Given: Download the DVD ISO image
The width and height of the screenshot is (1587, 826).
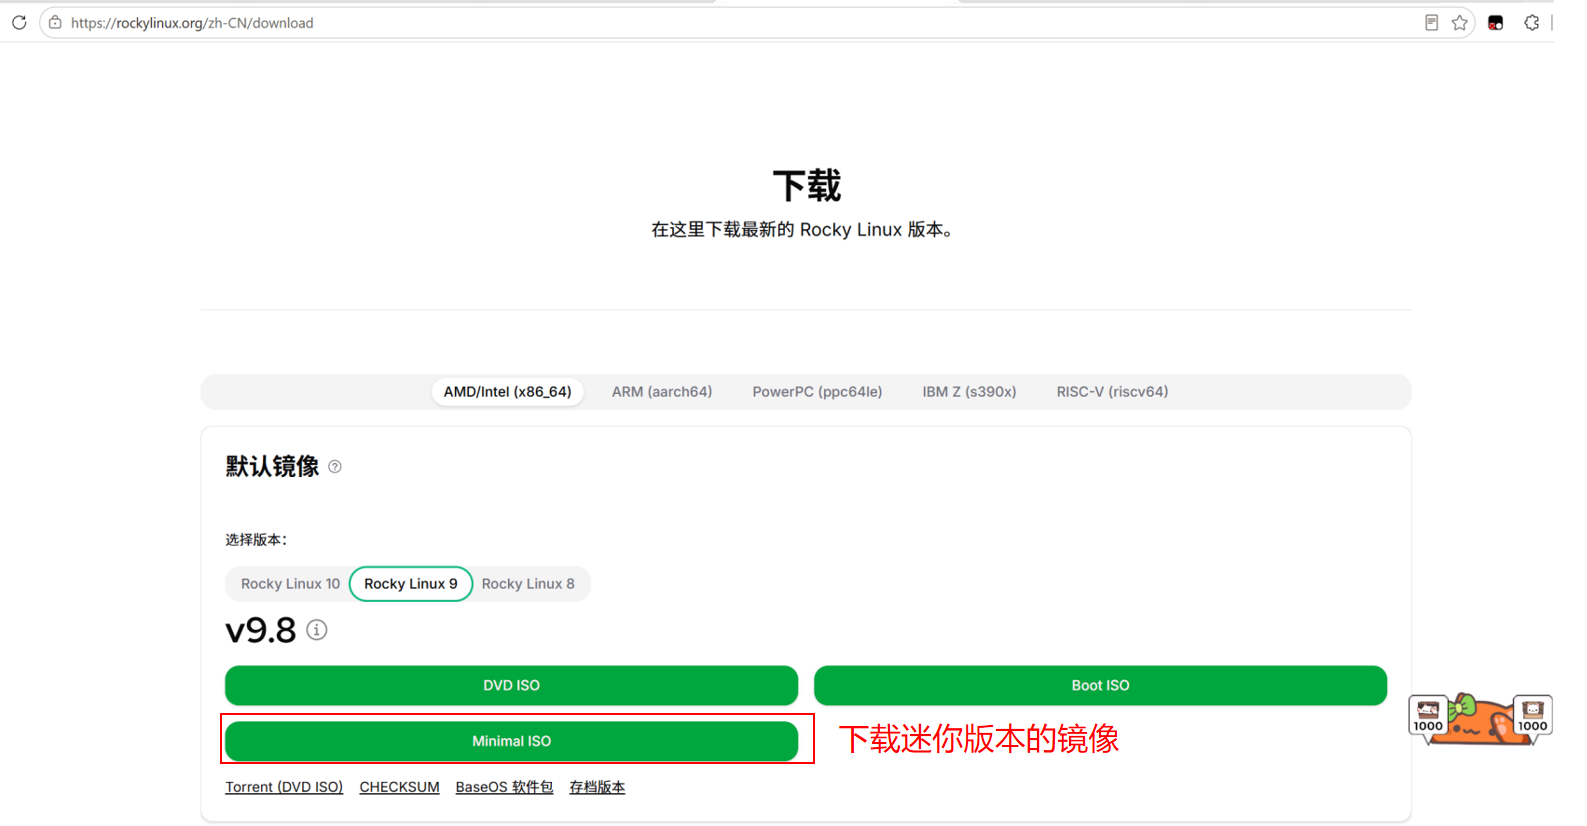Looking at the screenshot, I should click(x=511, y=685).
